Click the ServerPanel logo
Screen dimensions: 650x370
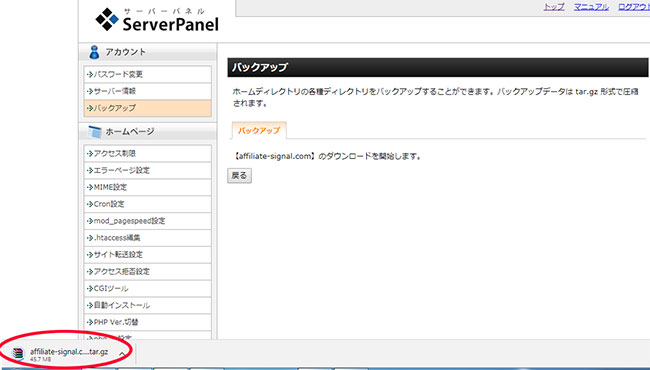(157, 20)
